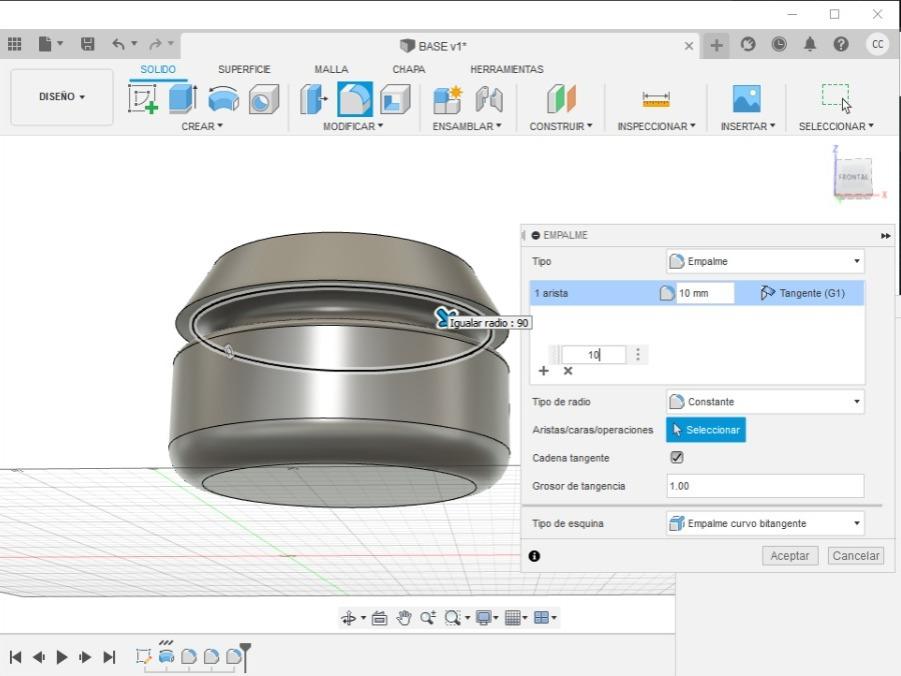901x676 pixels.
Task: Click the Create Sketch icon
Action: [143, 99]
